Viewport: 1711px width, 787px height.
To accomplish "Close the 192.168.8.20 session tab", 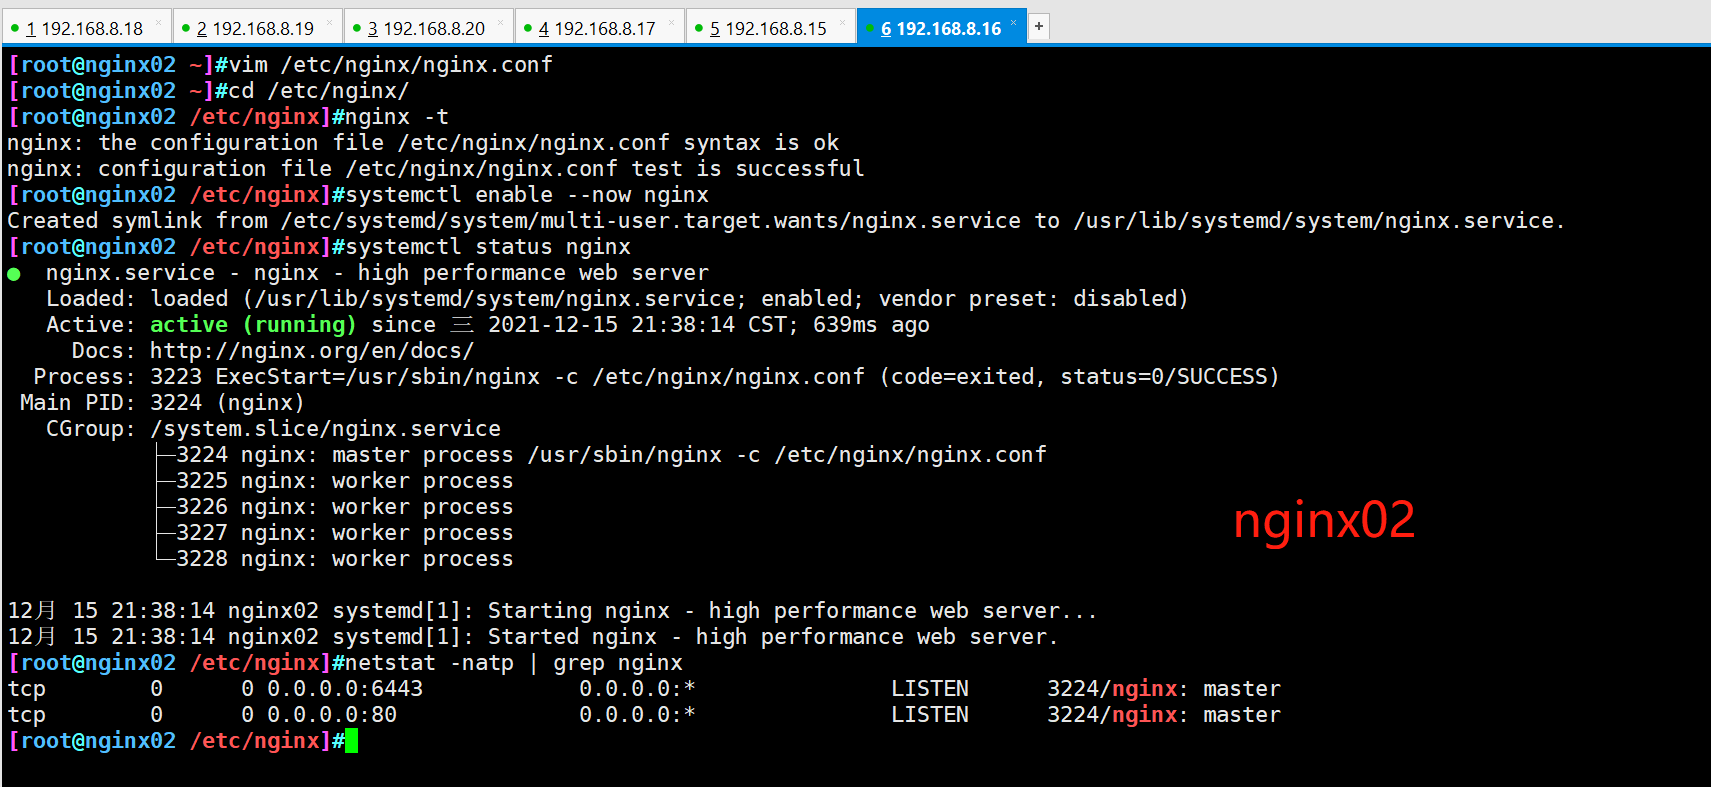I will (x=500, y=22).
